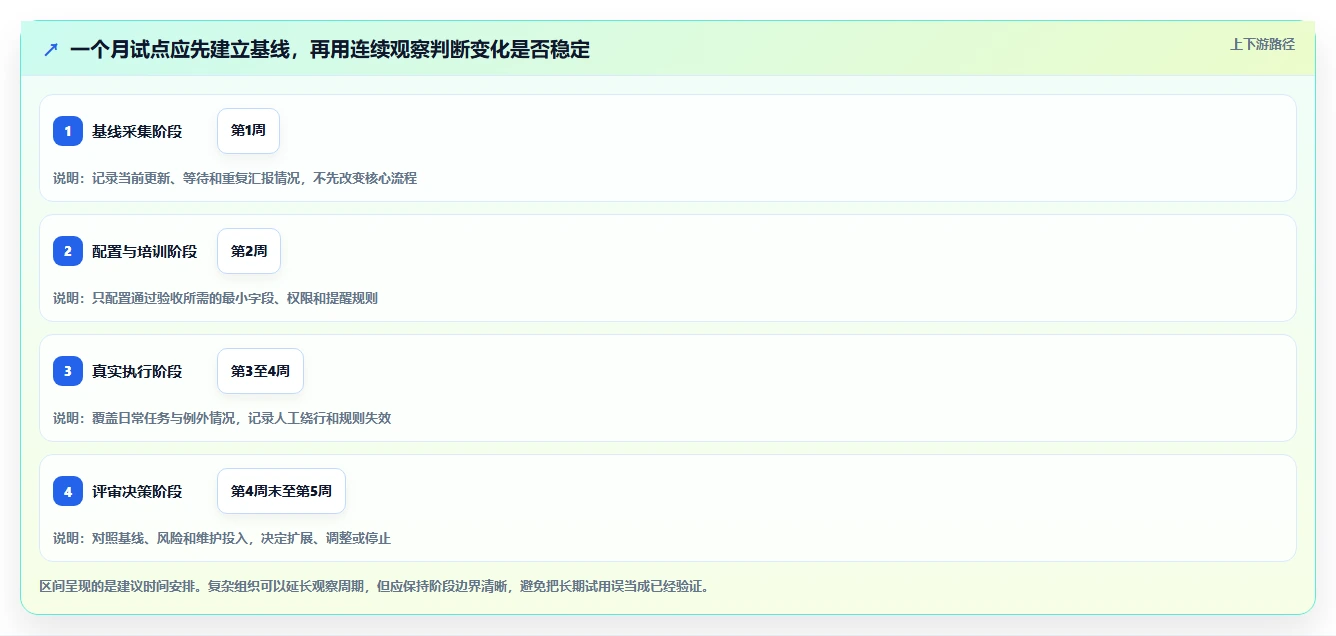1336x636 pixels.
Task: Click the 评审决策阶段 stage title
Action: point(137,491)
